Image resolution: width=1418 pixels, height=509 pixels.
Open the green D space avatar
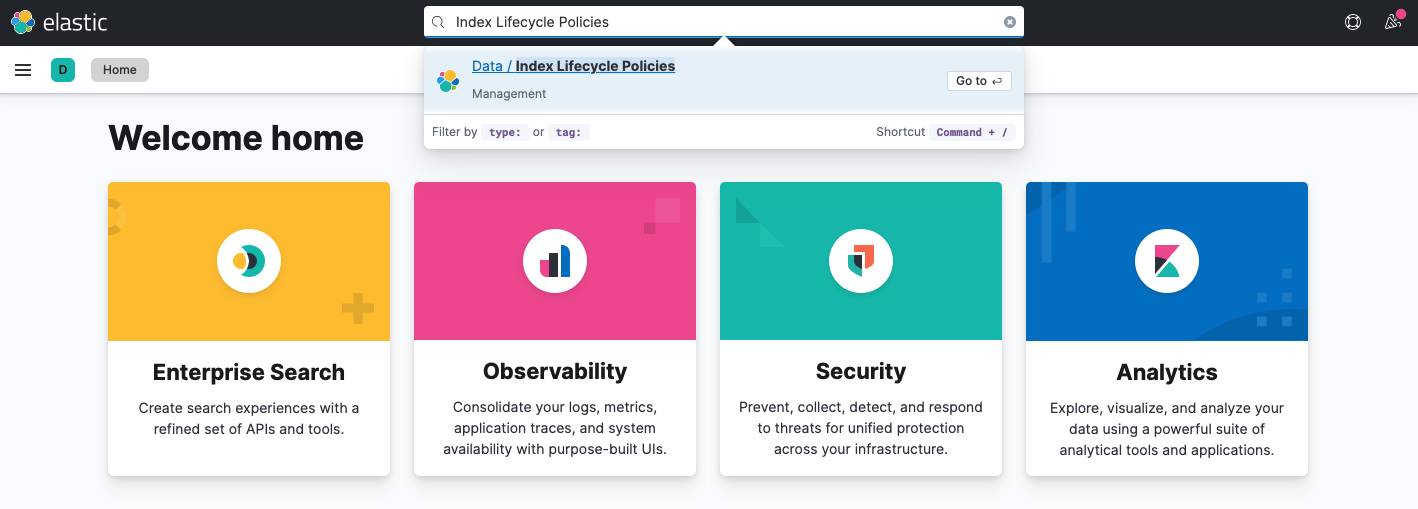63,70
